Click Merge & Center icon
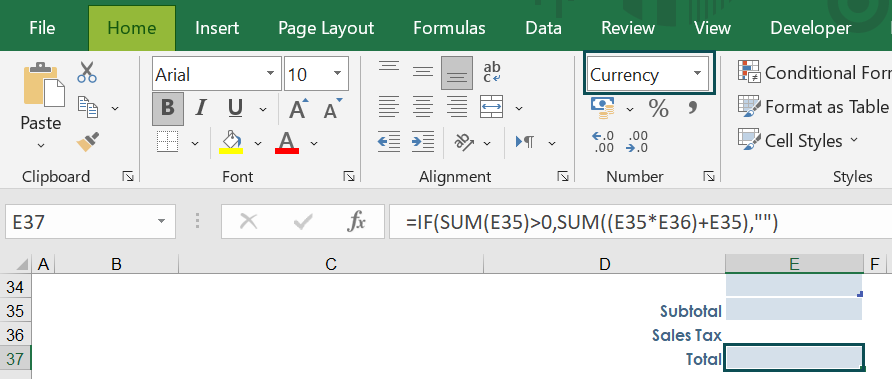The width and height of the screenshot is (892, 379). 492,106
